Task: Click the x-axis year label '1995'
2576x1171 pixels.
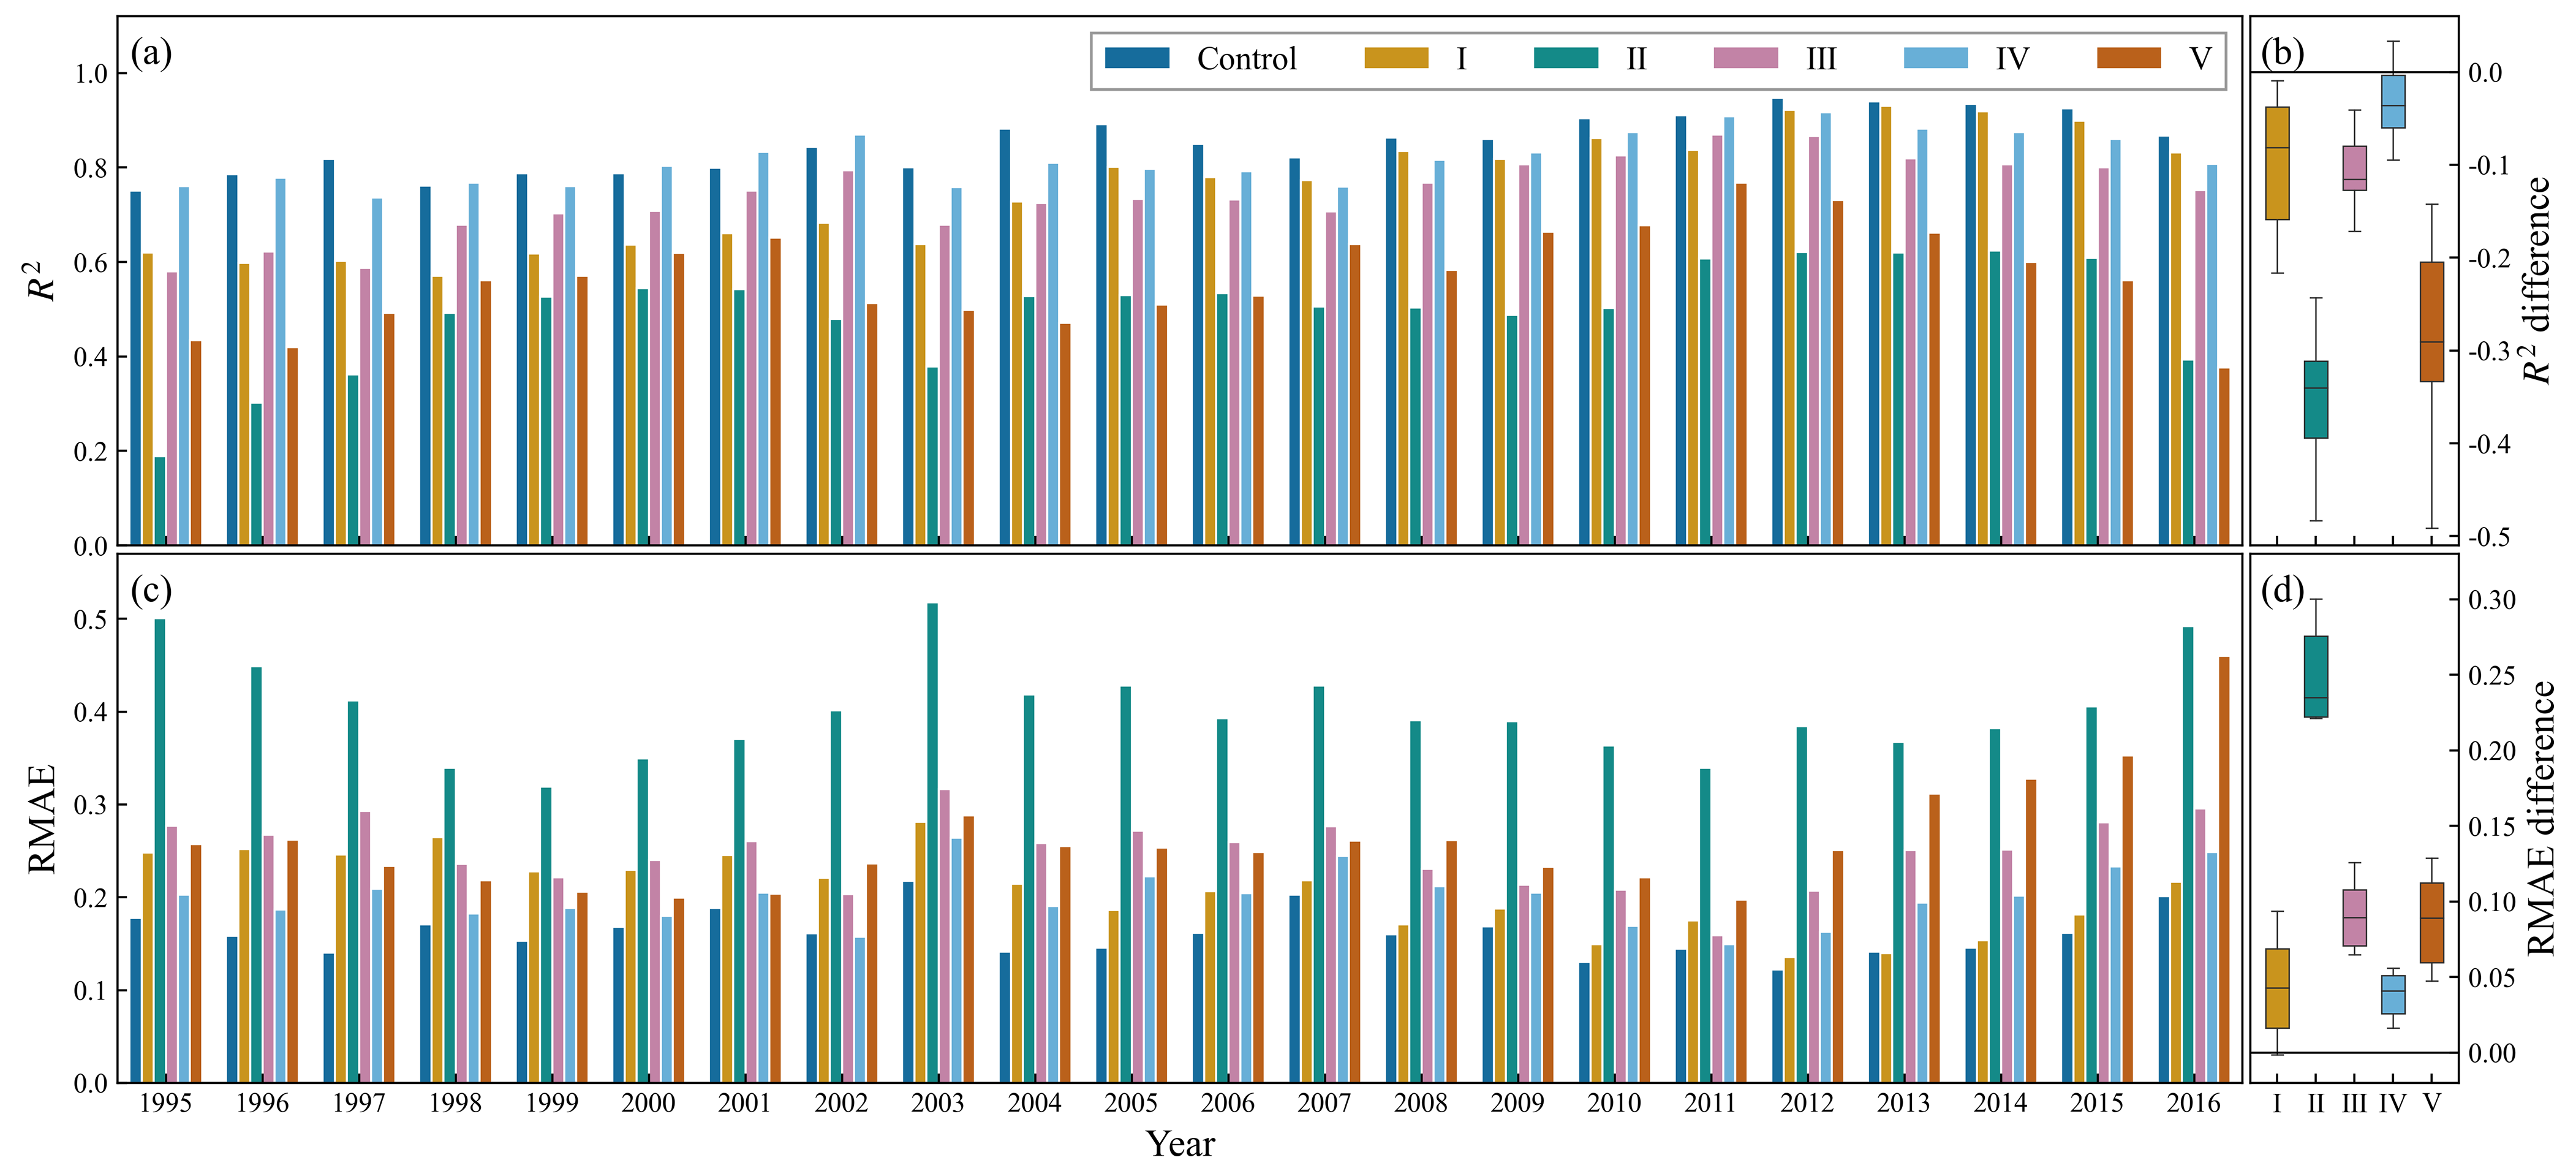Action: 165,1103
